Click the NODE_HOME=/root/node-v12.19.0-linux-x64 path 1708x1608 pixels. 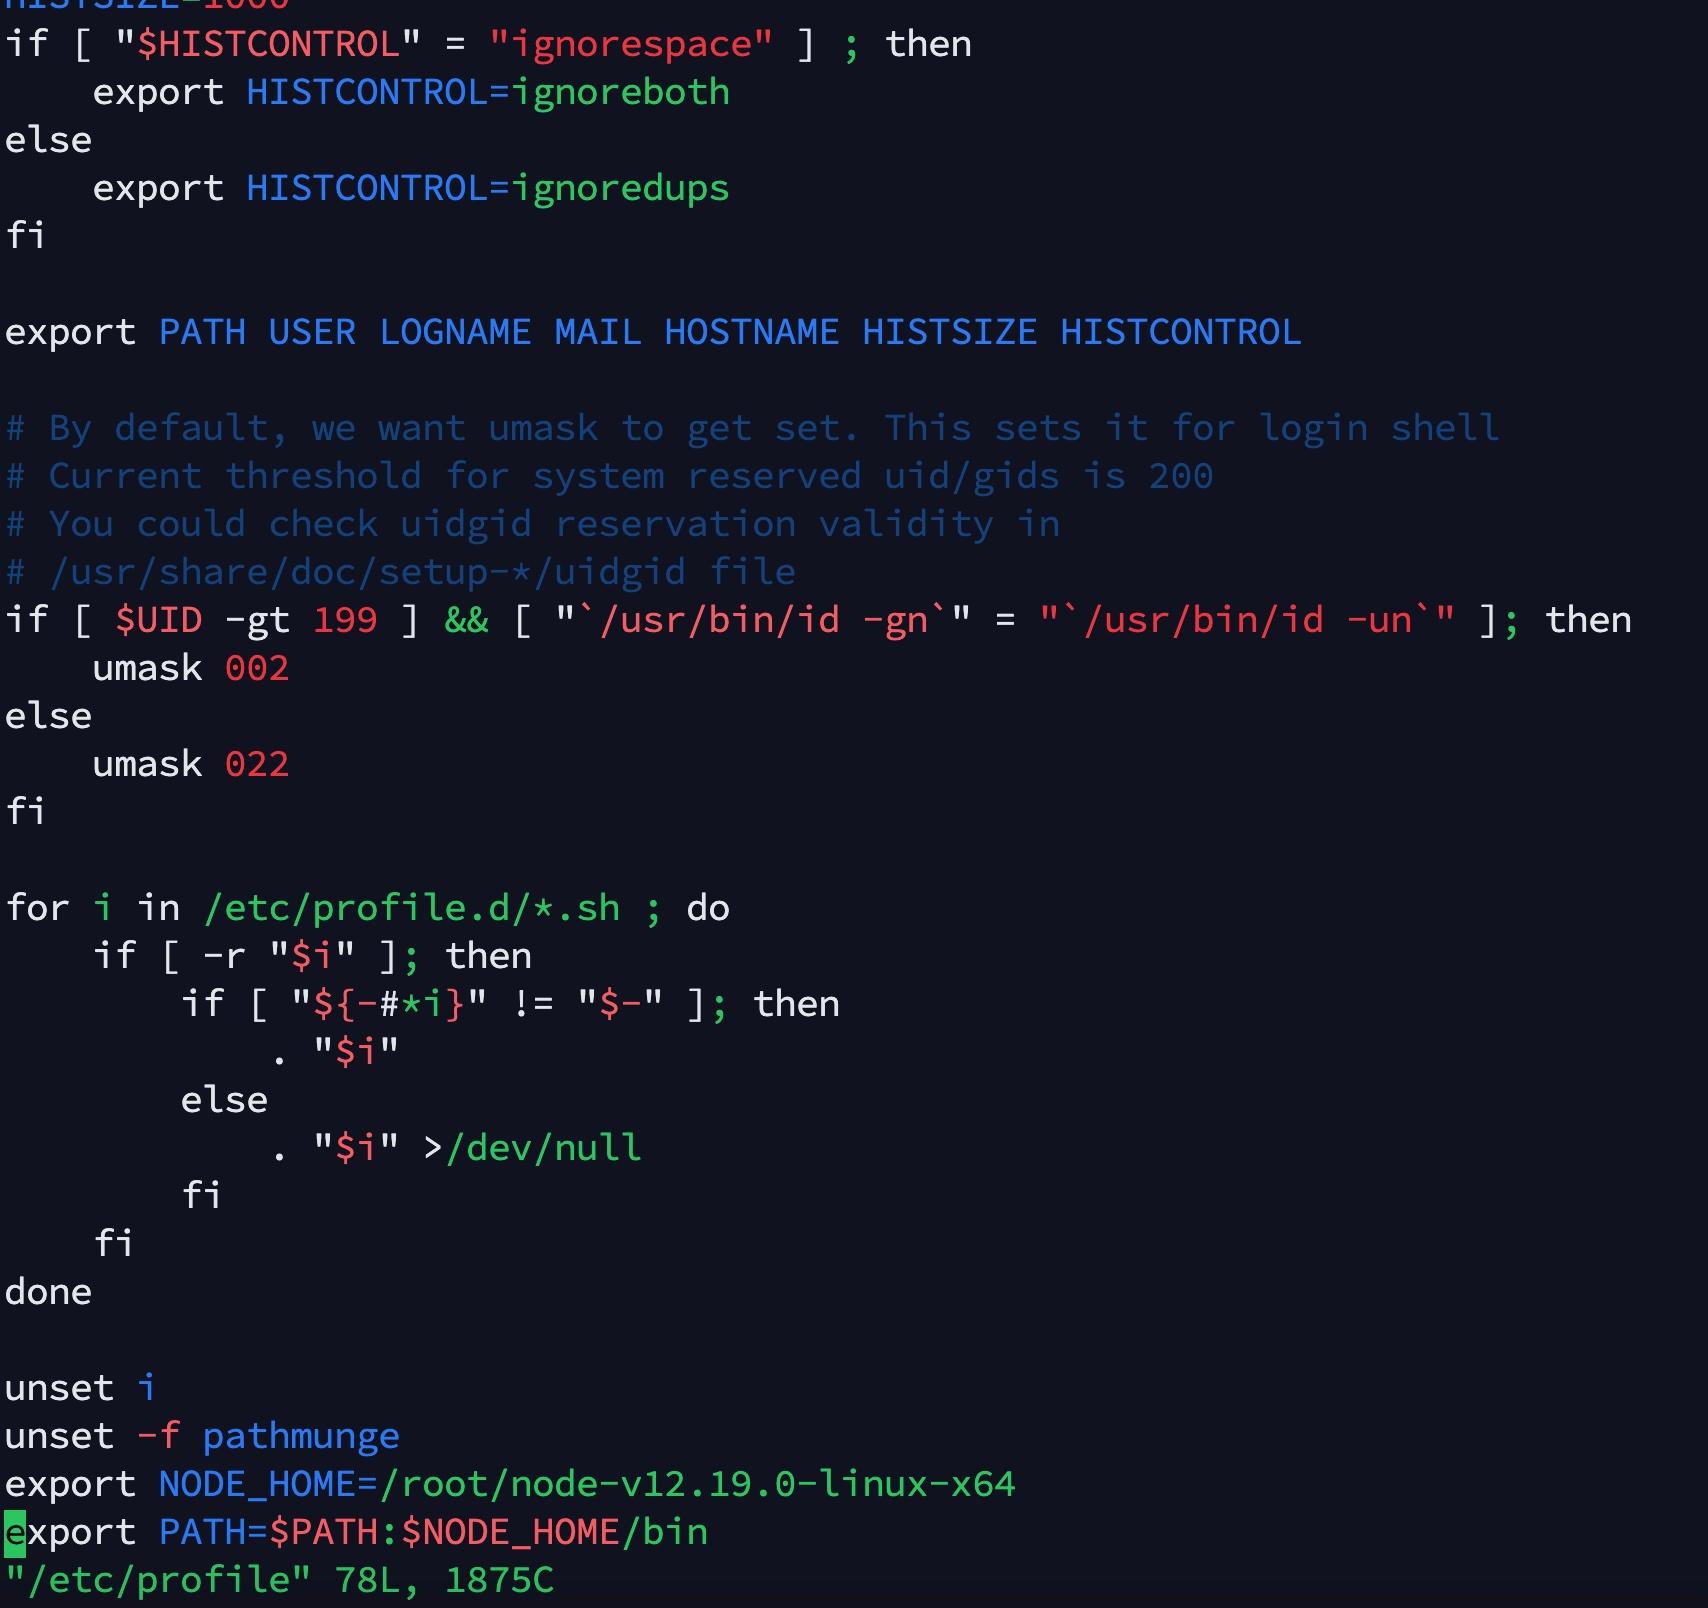click(587, 1484)
